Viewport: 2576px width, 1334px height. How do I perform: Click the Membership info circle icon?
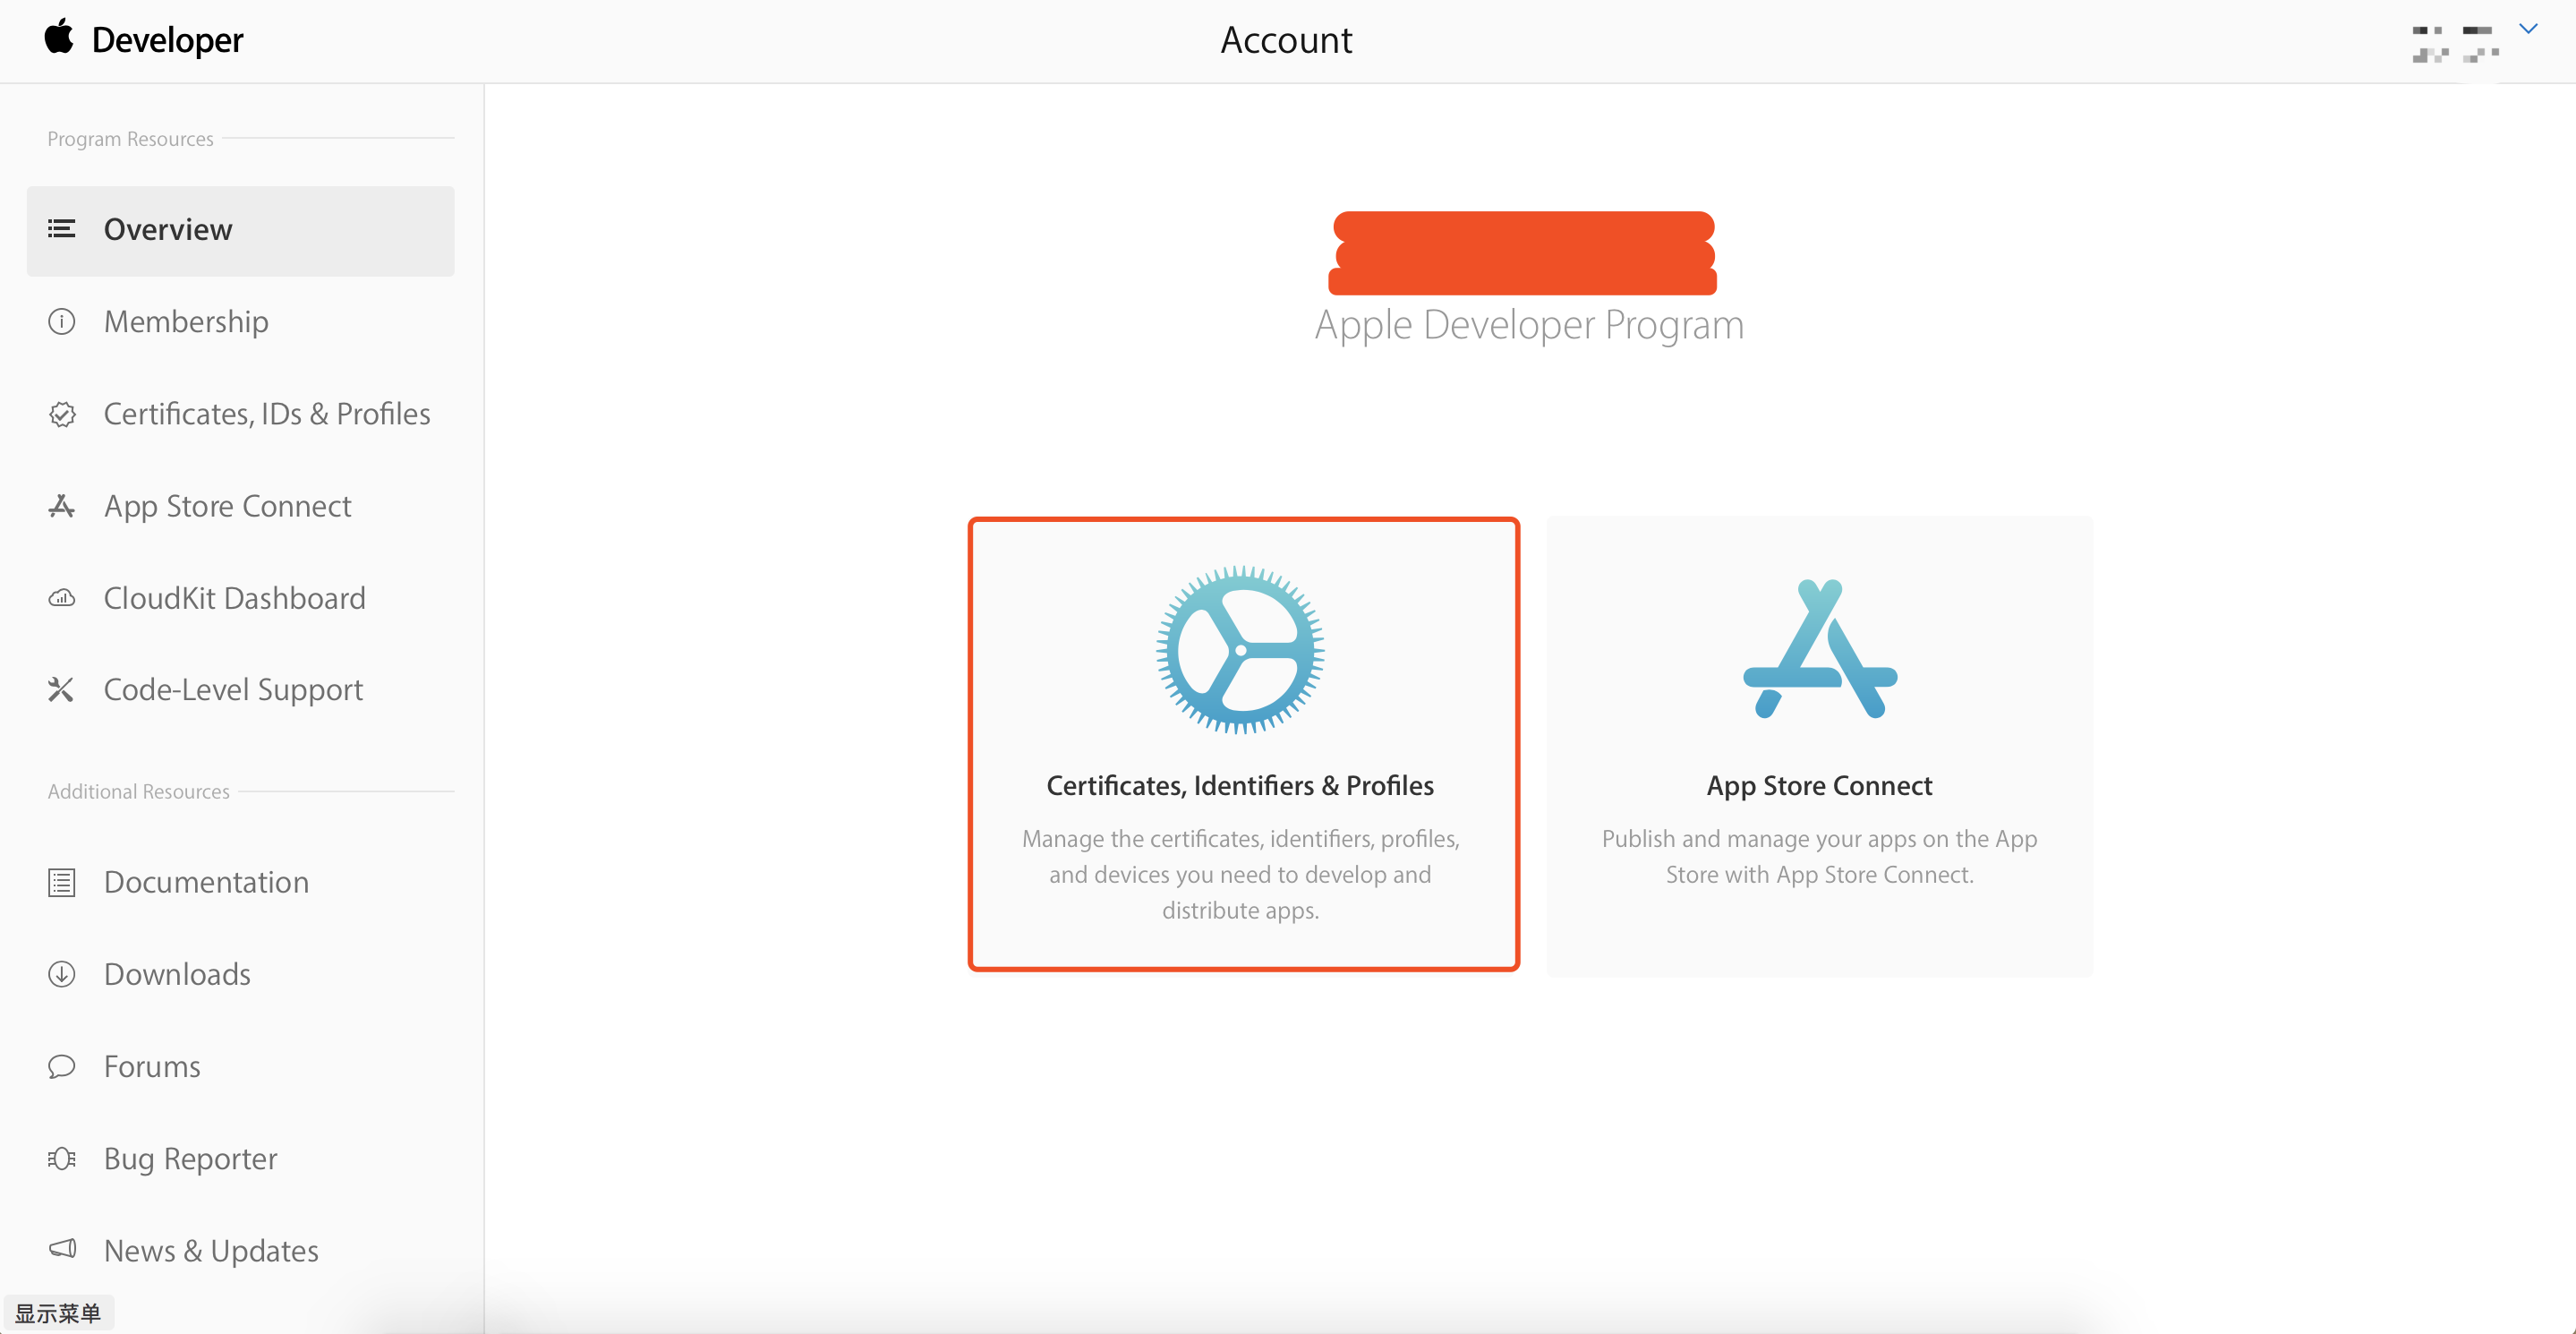point(62,322)
